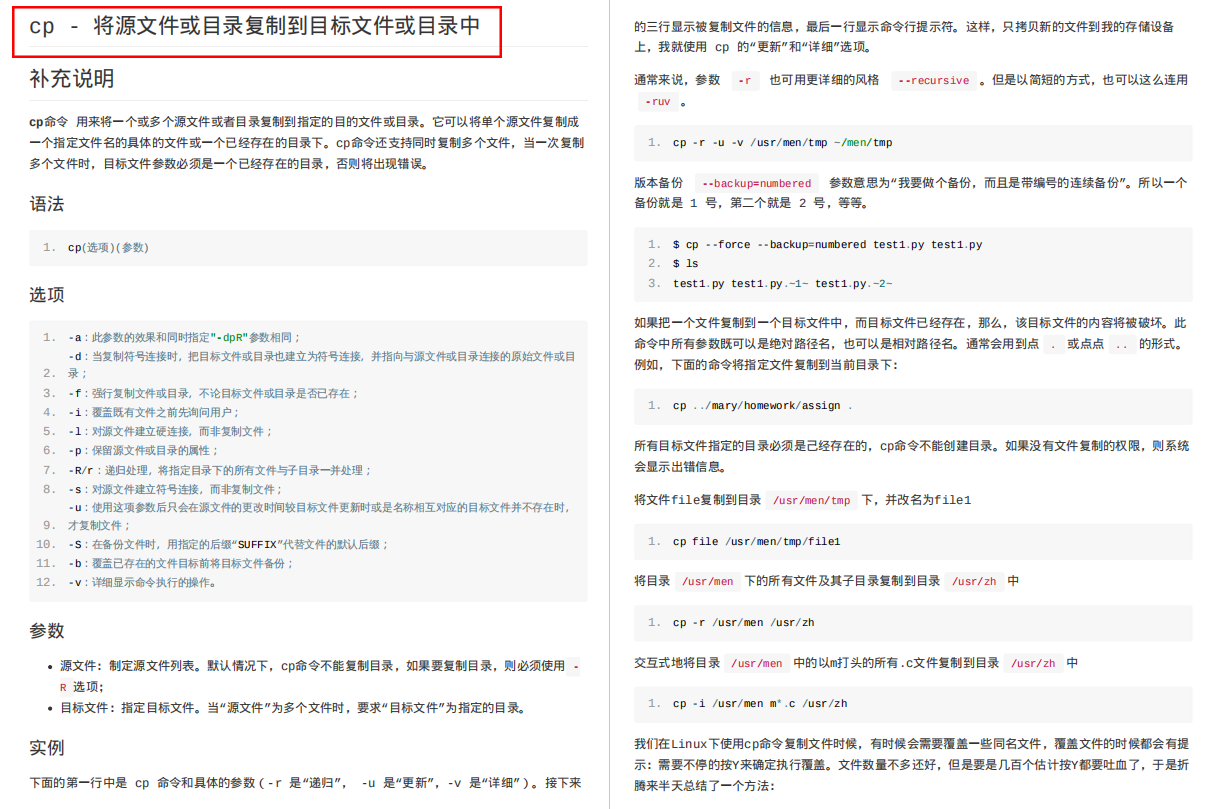Click the inline code /usr/men/tmp after 将文件file复制到目录
Viewport: 1218px width, 809px height.
click(x=812, y=500)
